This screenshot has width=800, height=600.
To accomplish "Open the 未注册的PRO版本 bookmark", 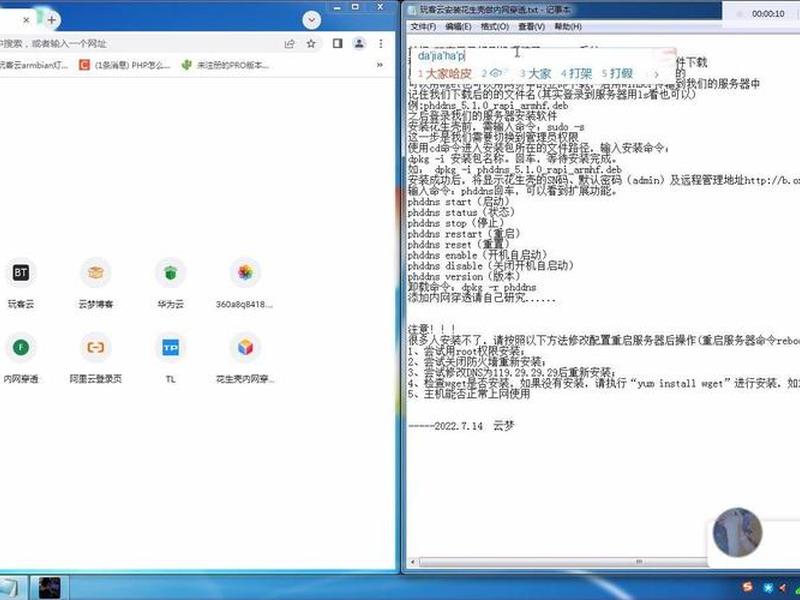I will [x=225, y=65].
